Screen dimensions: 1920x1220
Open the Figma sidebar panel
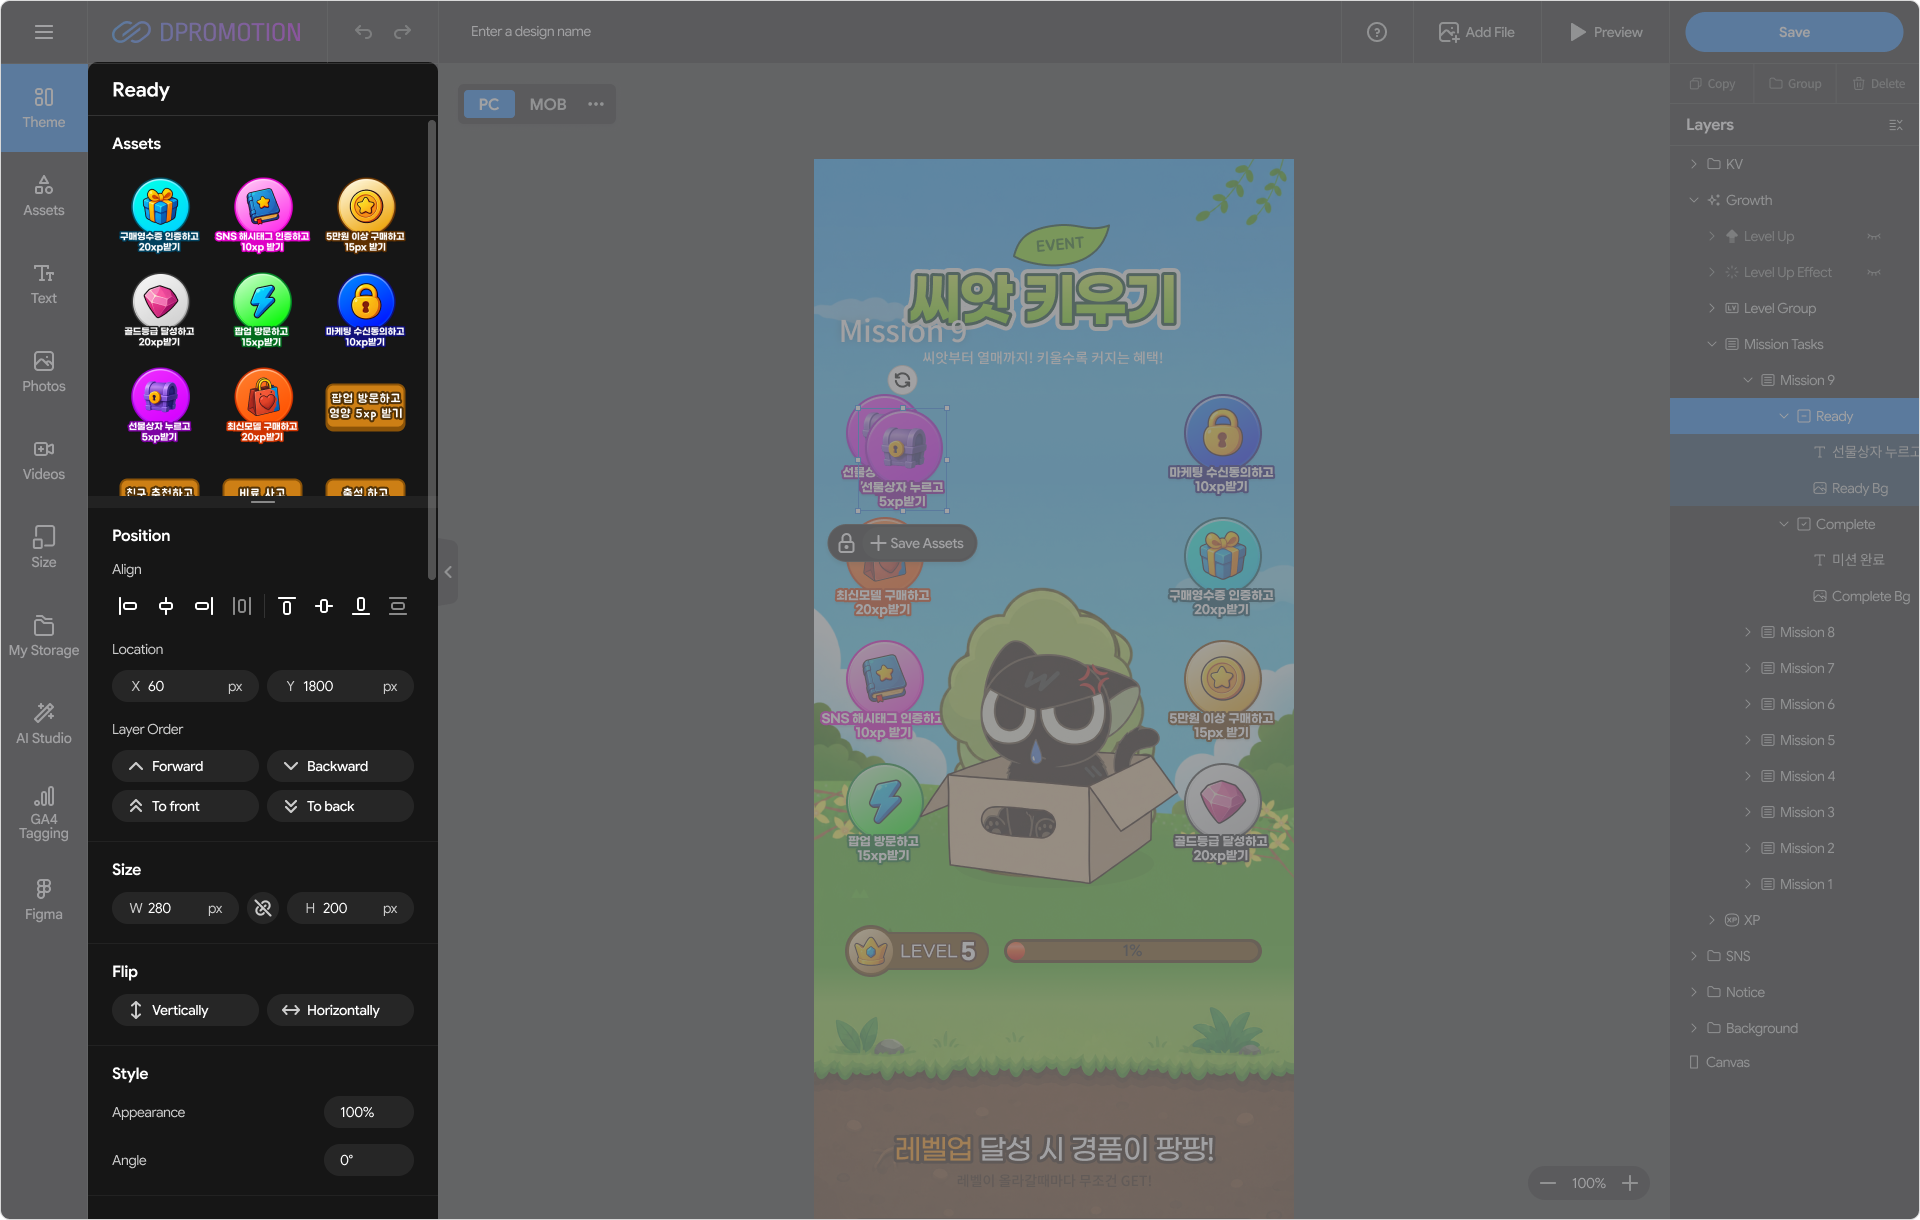click(x=44, y=900)
